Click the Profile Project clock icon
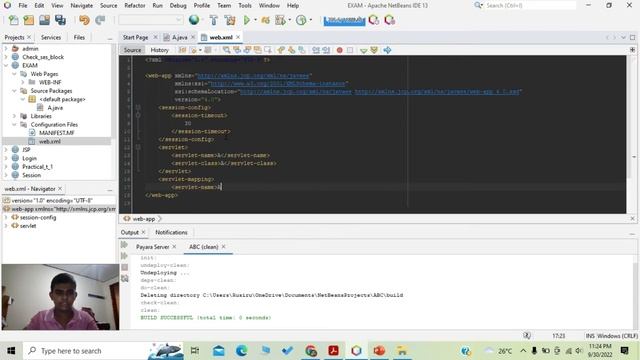This screenshot has height=360, width=640. (301, 20)
